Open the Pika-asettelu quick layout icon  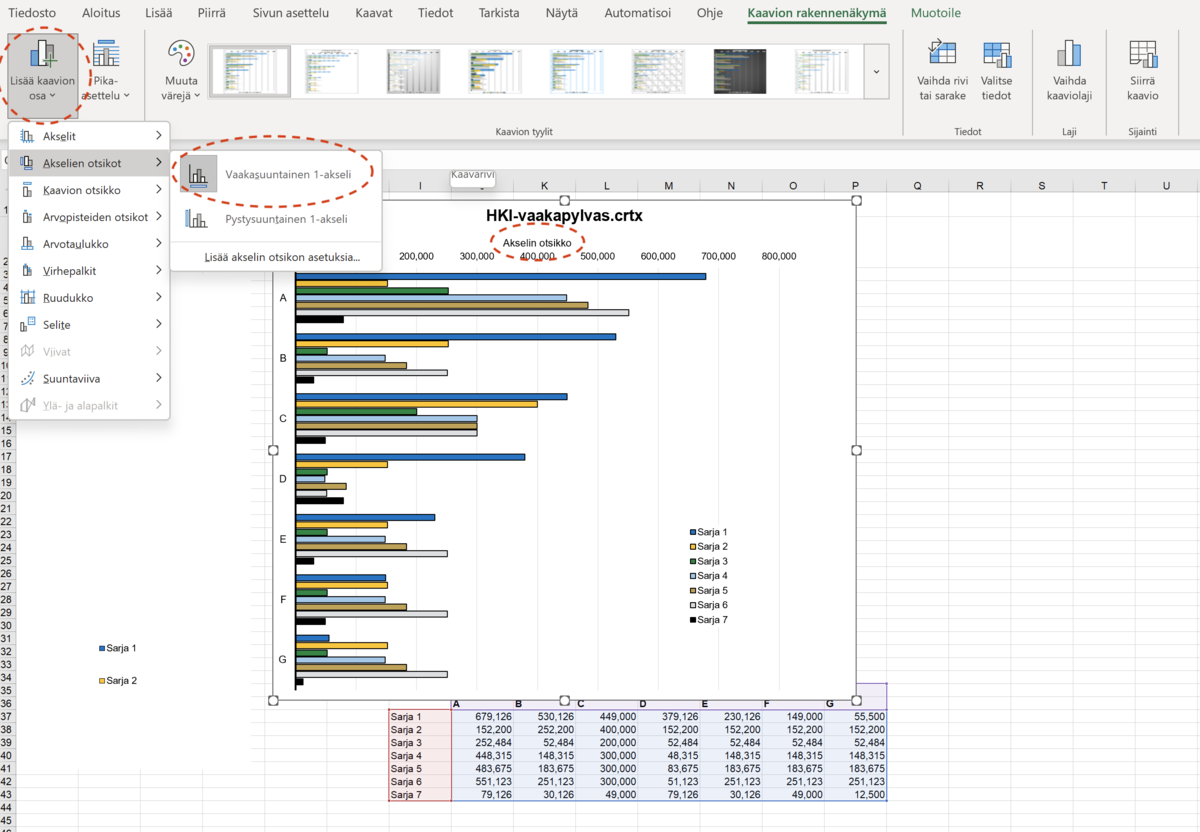click(x=105, y=56)
